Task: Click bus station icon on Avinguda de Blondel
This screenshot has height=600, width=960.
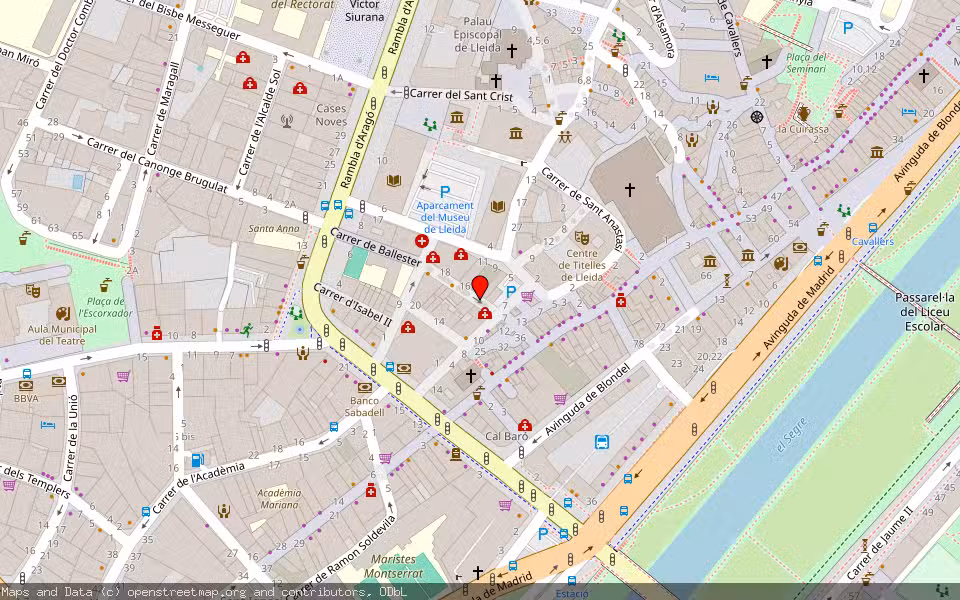Action: click(602, 442)
